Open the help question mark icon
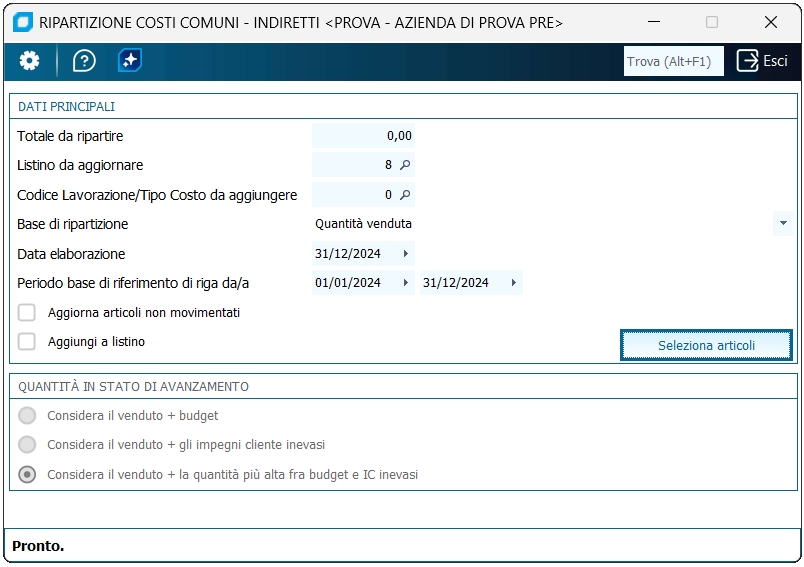The height and width of the screenshot is (567, 804). click(84, 61)
